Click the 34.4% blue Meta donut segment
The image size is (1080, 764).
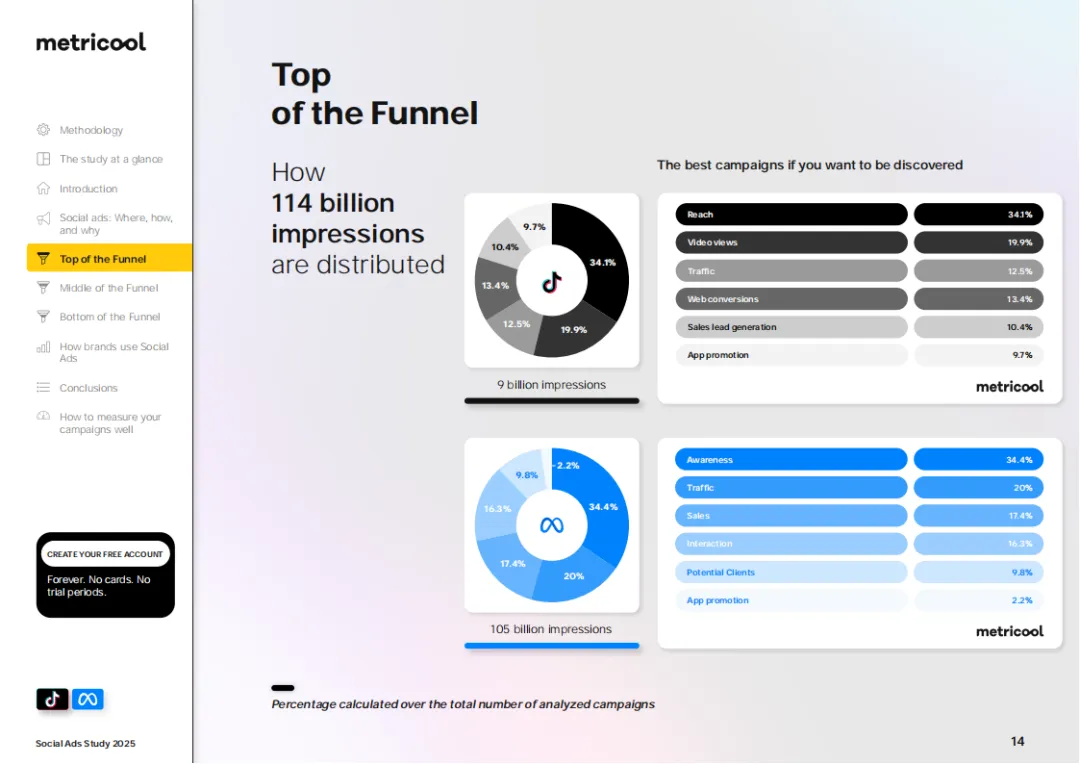click(x=601, y=508)
